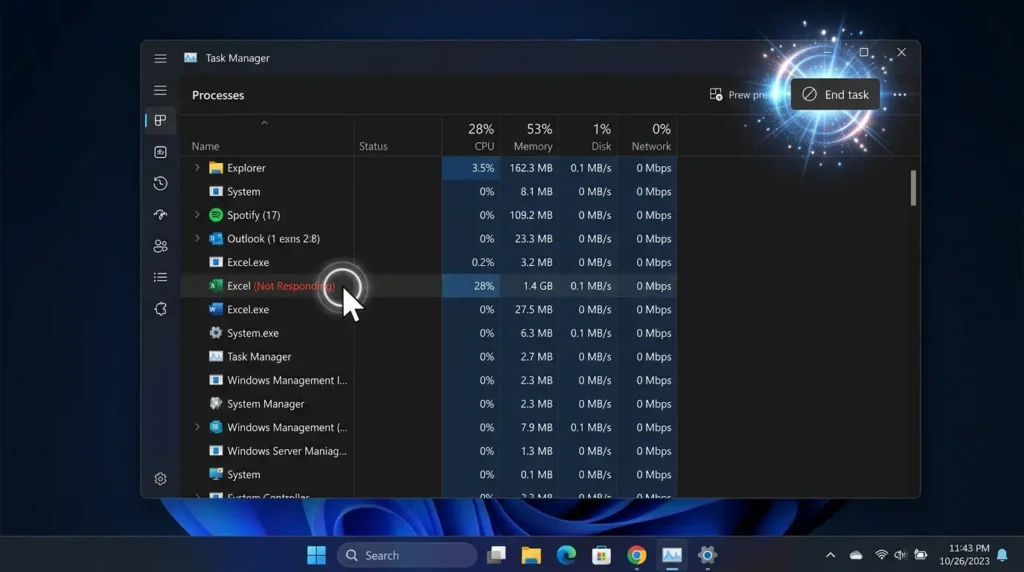This screenshot has width=1024, height=572.
Task: Open Task Manager settings gear
Action: pos(160,479)
